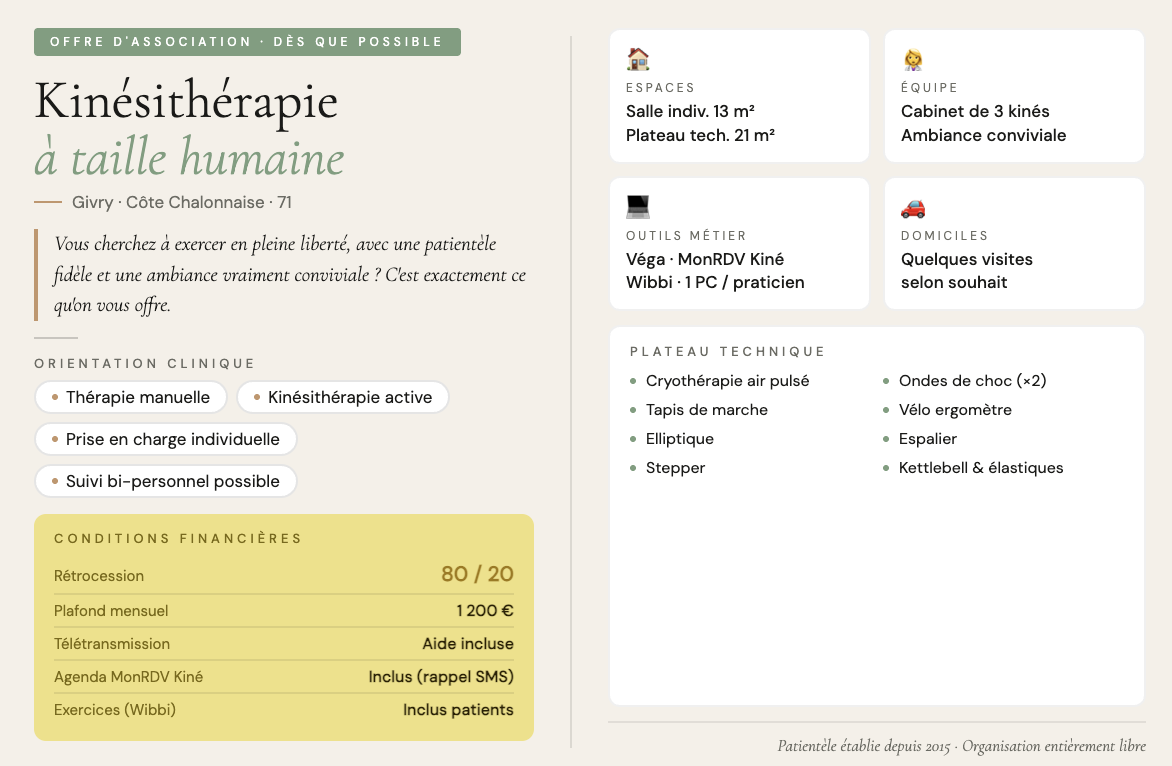Click the house icon above Espaces
The width and height of the screenshot is (1172, 766).
[x=638, y=59]
